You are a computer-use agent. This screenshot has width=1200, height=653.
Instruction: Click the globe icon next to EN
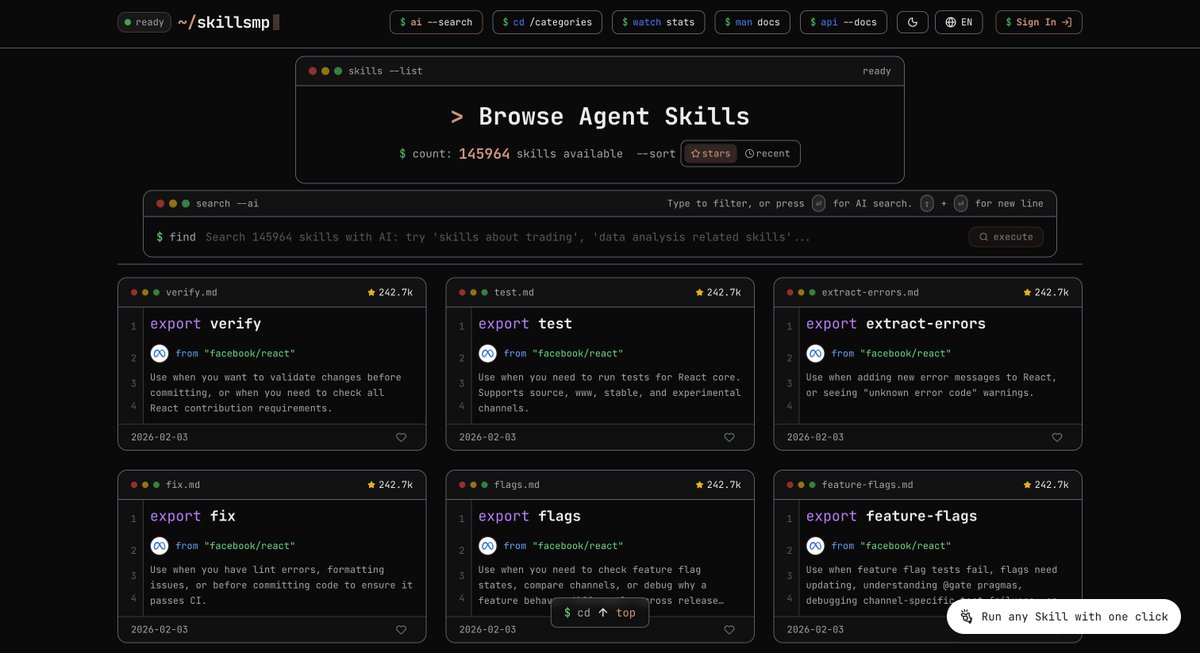point(950,22)
